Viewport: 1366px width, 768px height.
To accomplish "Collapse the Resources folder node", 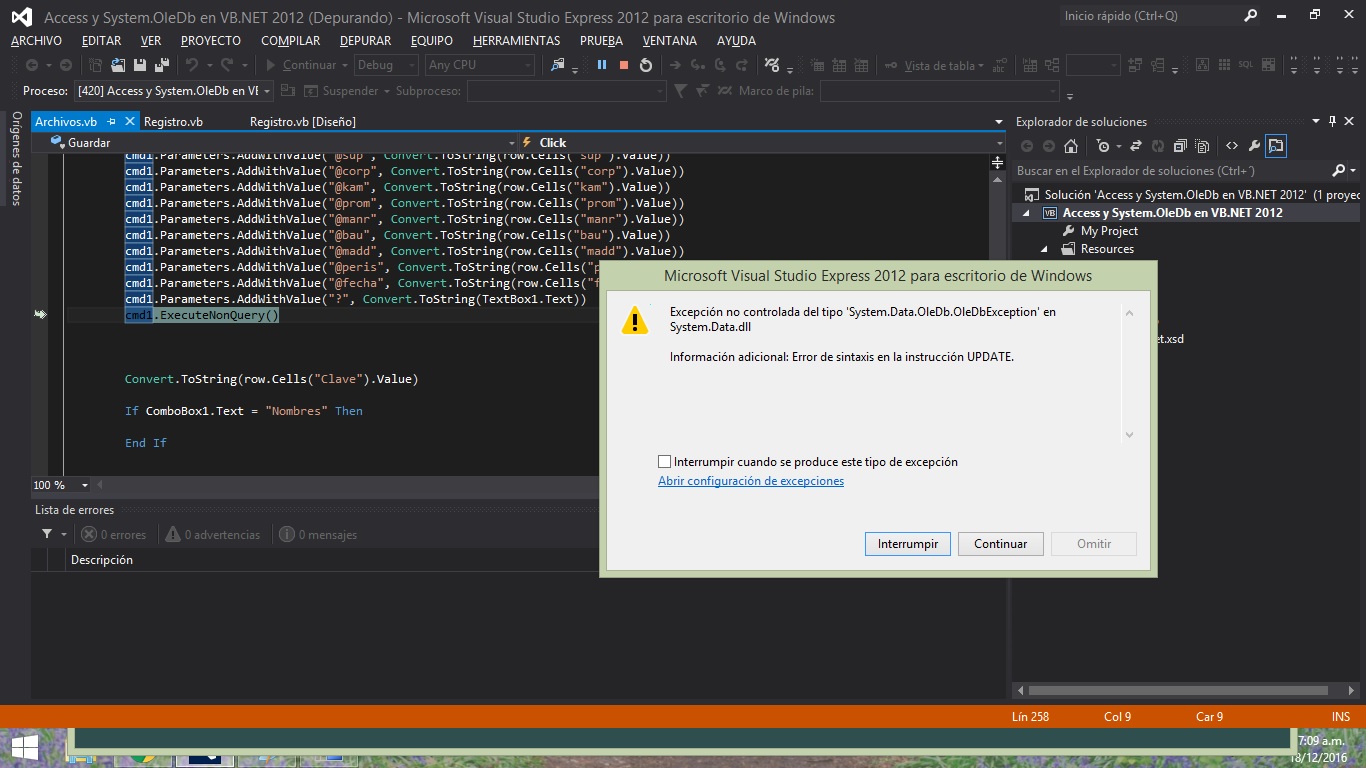I will 1045,249.
